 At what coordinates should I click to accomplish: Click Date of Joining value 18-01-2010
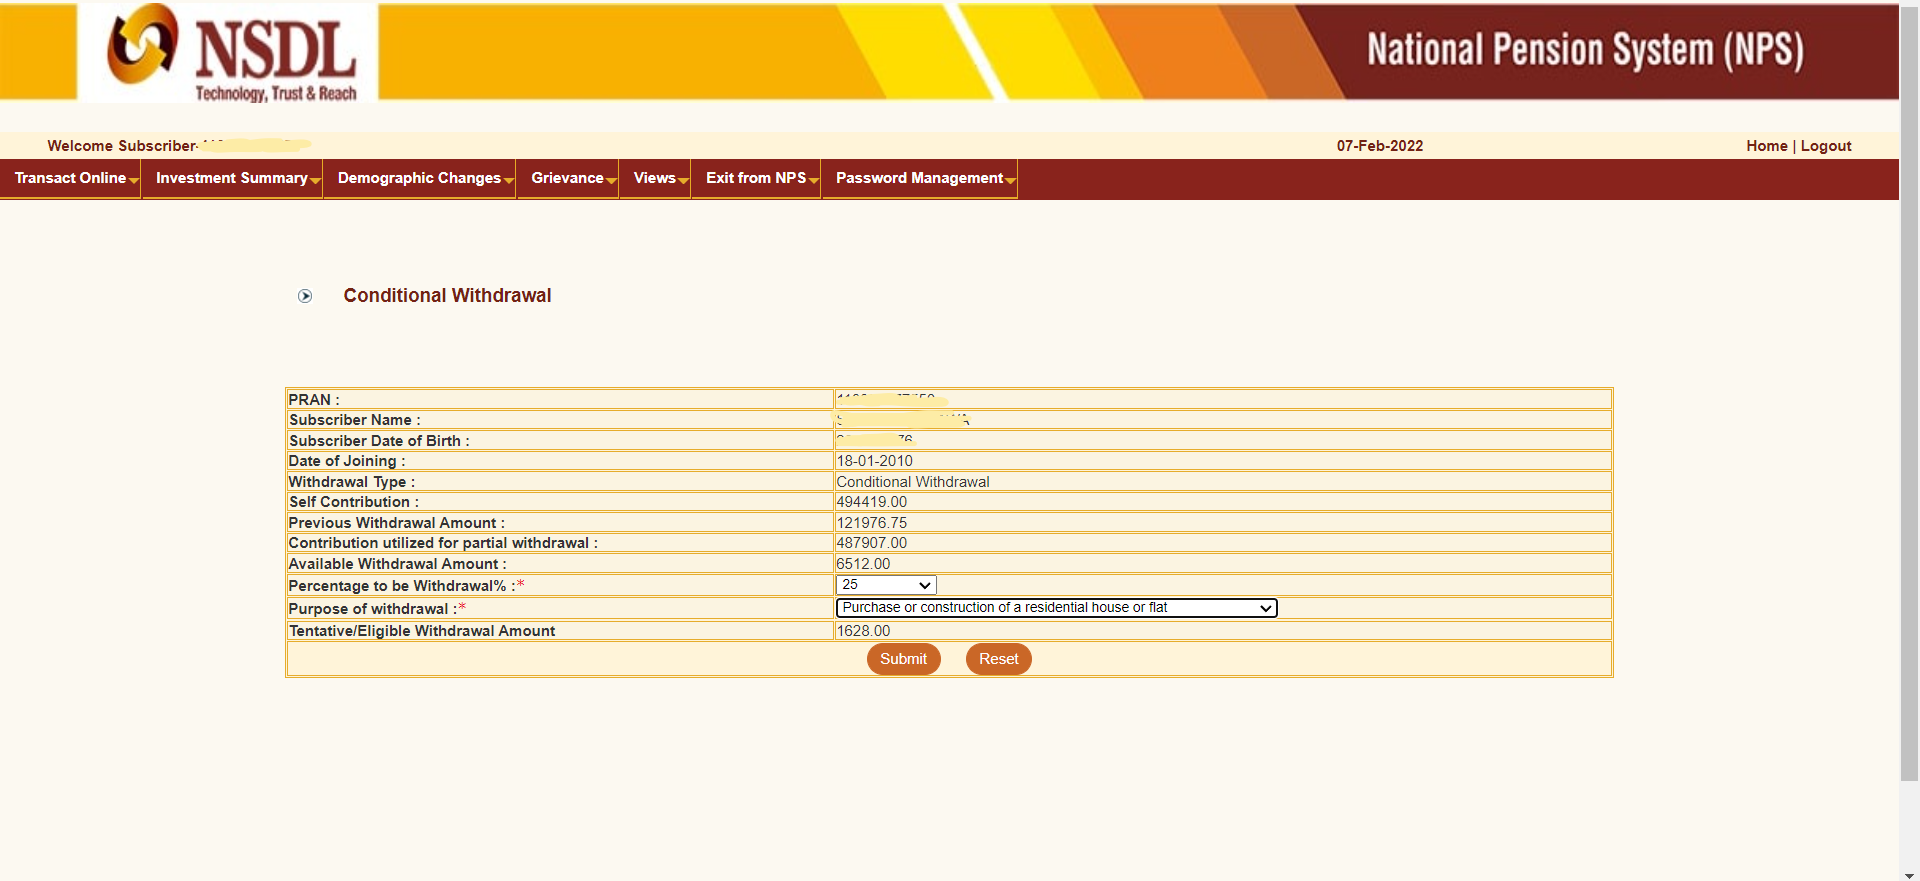point(875,461)
